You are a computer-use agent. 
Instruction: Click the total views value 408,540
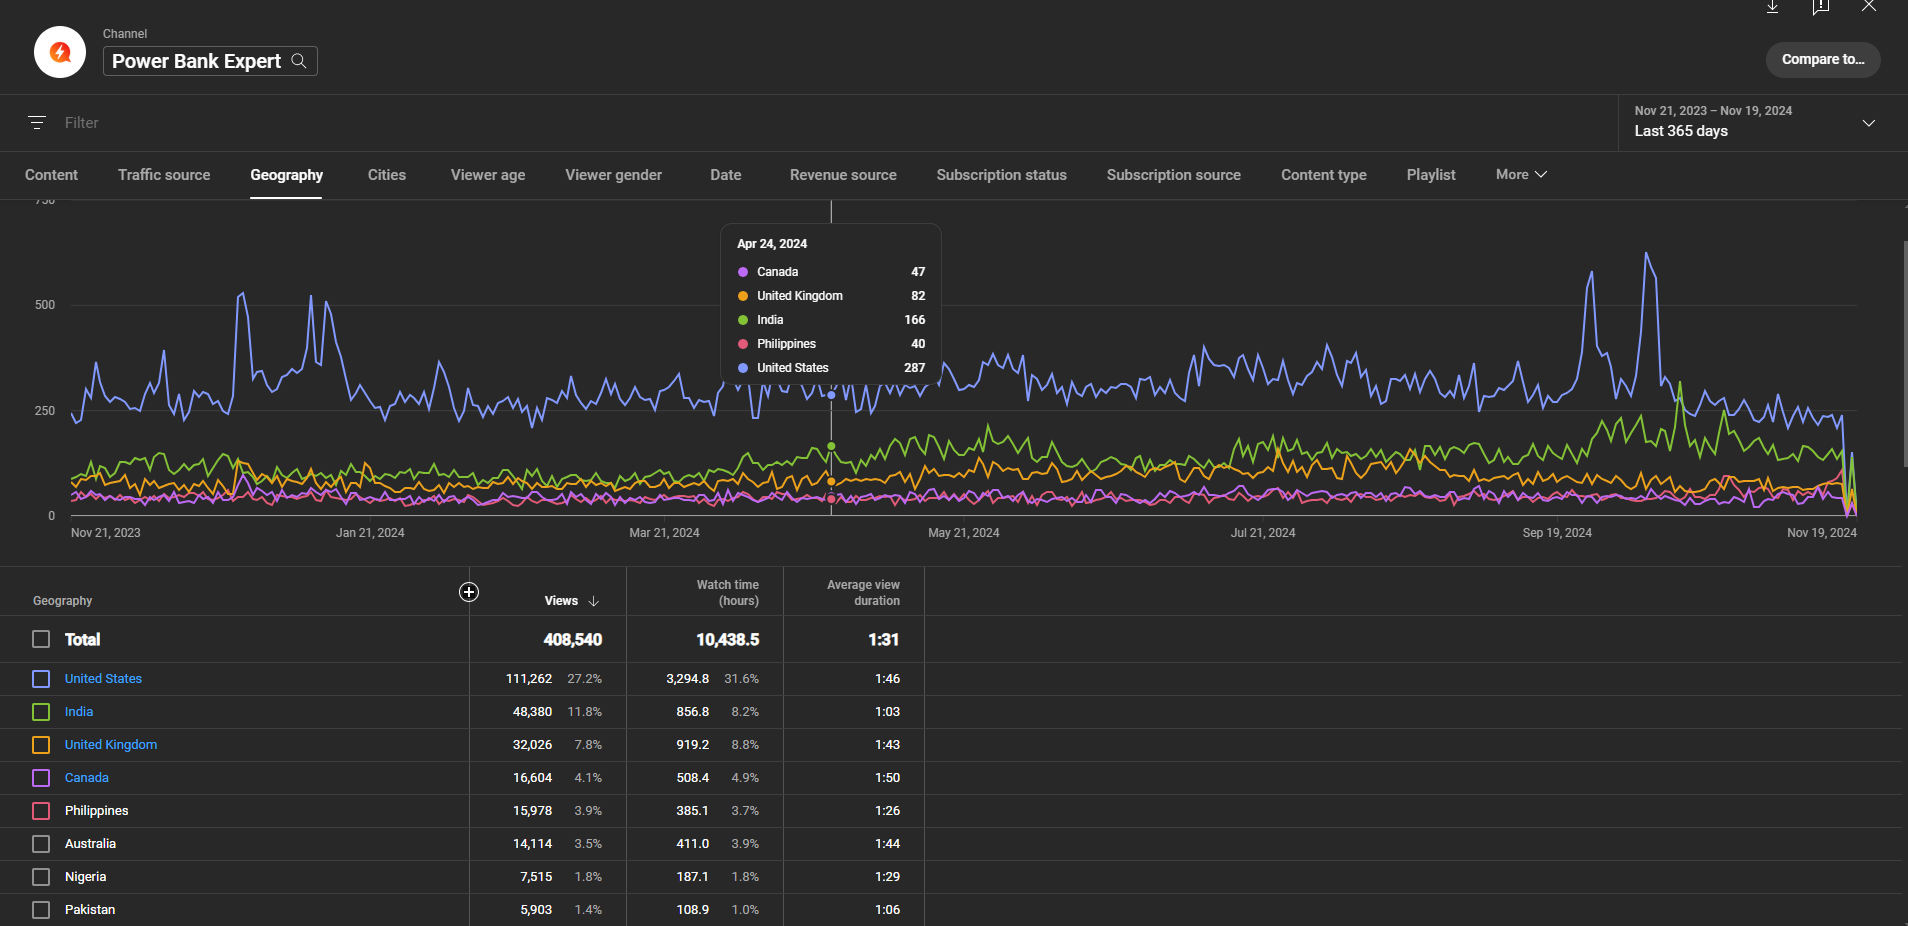(x=573, y=640)
